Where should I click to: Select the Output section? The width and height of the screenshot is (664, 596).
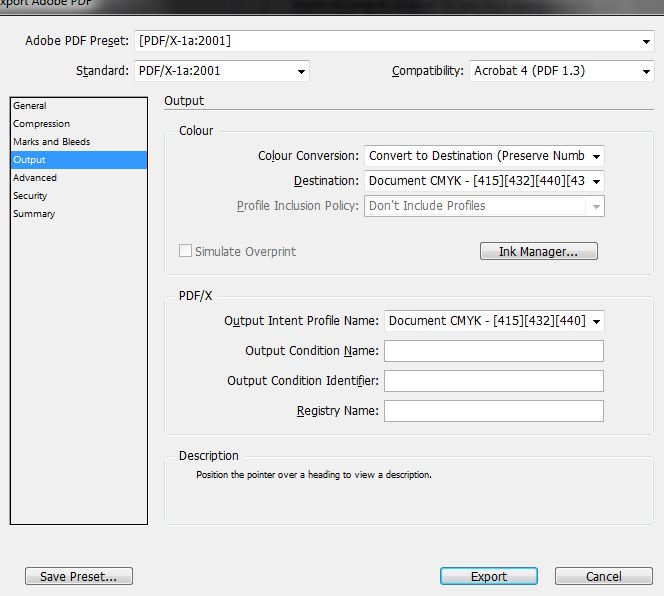click(79, 160)
